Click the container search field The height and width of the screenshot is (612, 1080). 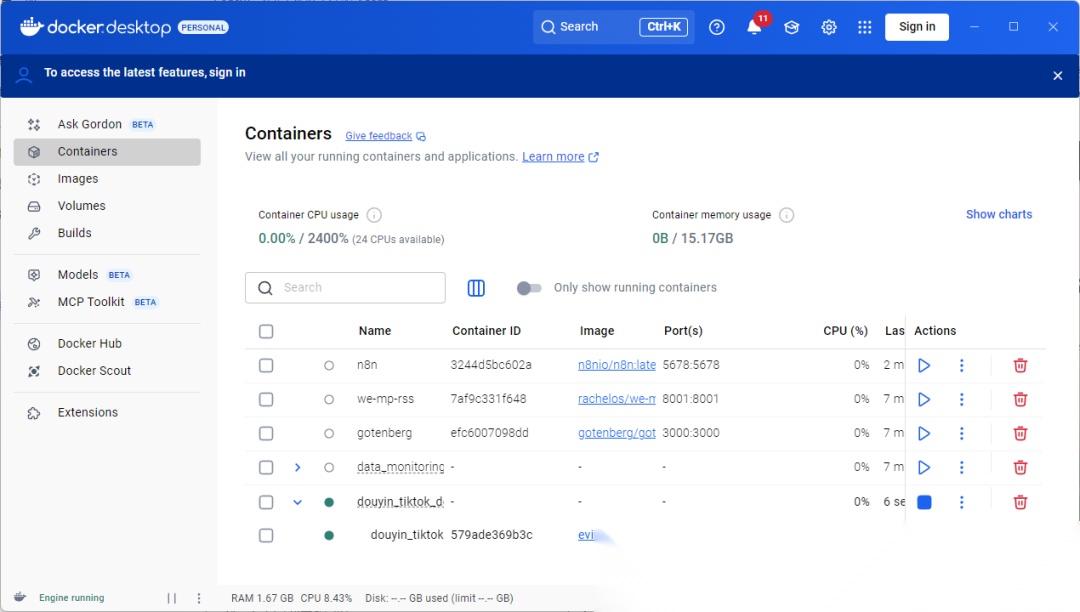[x=345, y=288]
